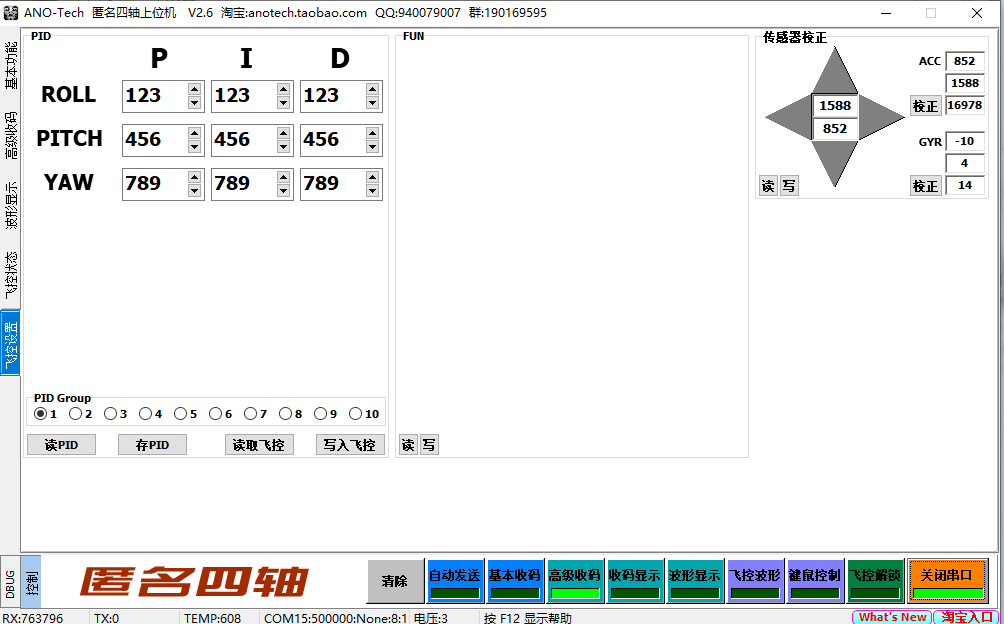Screen dimensions: 1004x624
Task: Toggle the 基本收码 button
Action: (x=515, y=581)
